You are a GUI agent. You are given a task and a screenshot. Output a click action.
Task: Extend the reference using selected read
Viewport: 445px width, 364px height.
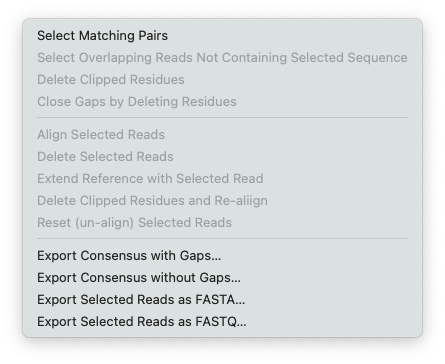point(222,179)
